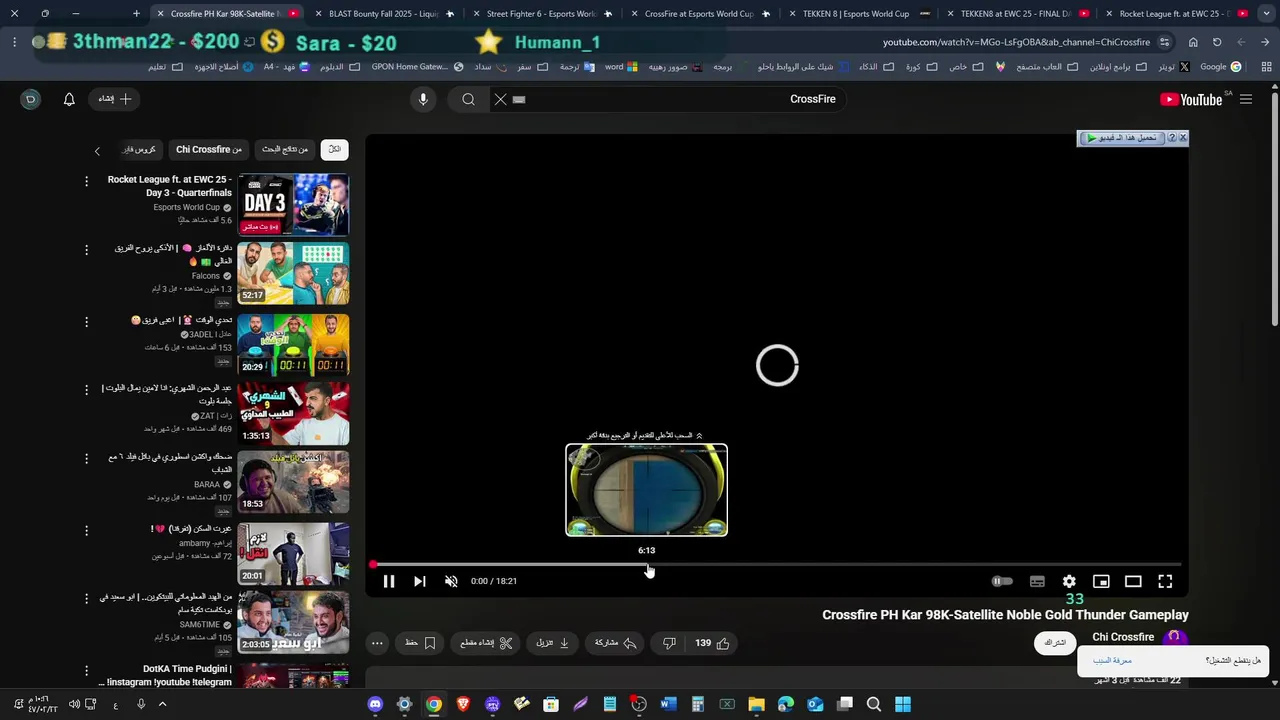The height and width of the screenshot is (720, 1280).
Task: Close the video download overlay banner
Action: pyautogui.click(x=1183, y=138)
